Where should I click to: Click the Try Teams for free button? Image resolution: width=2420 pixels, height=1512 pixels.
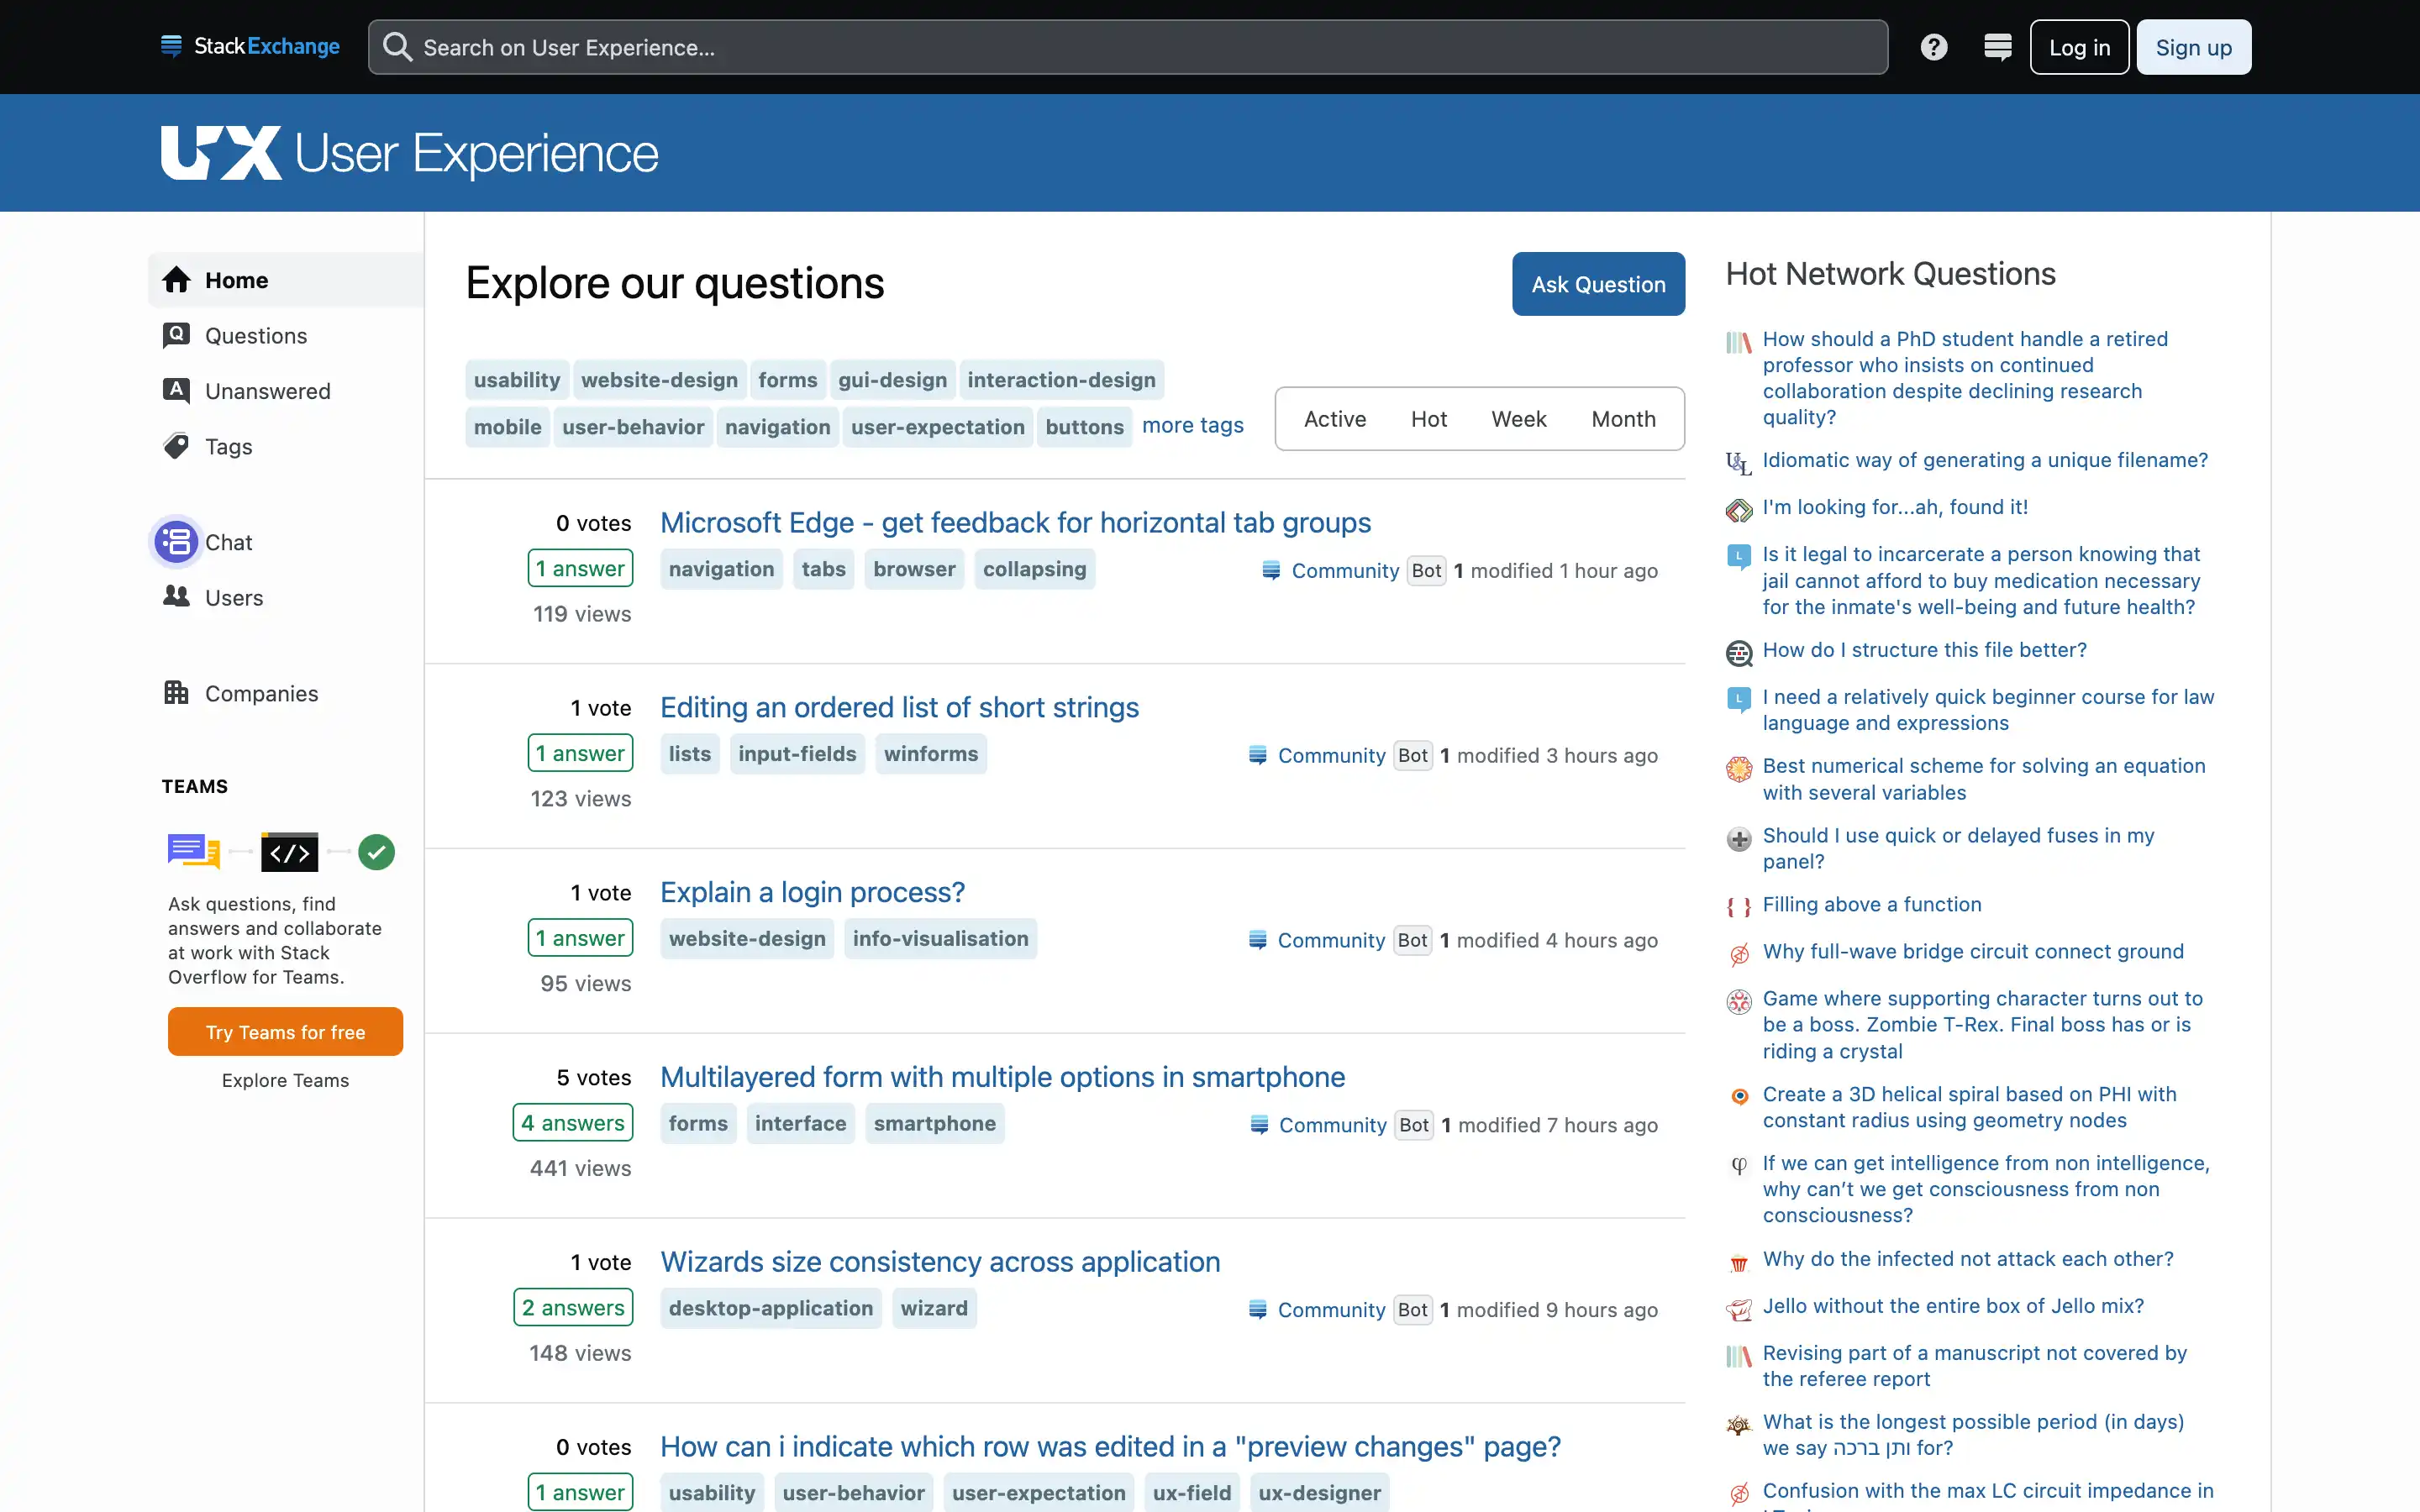[x=285, y=1032]
